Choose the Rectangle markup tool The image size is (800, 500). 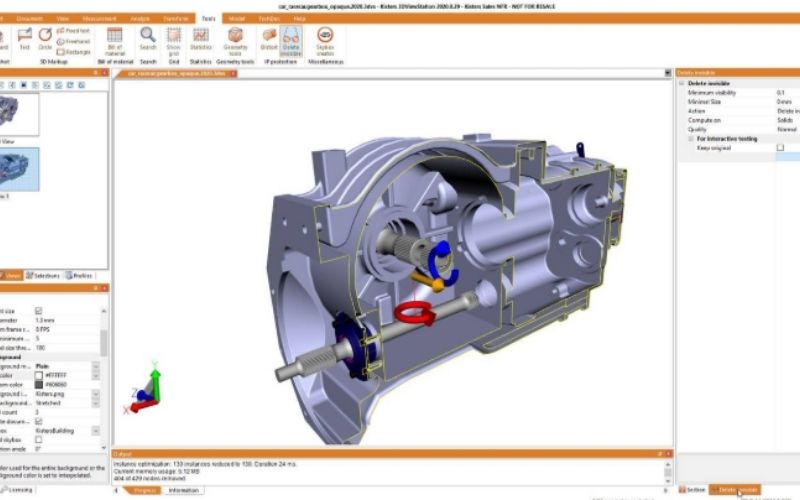point(73,52)
